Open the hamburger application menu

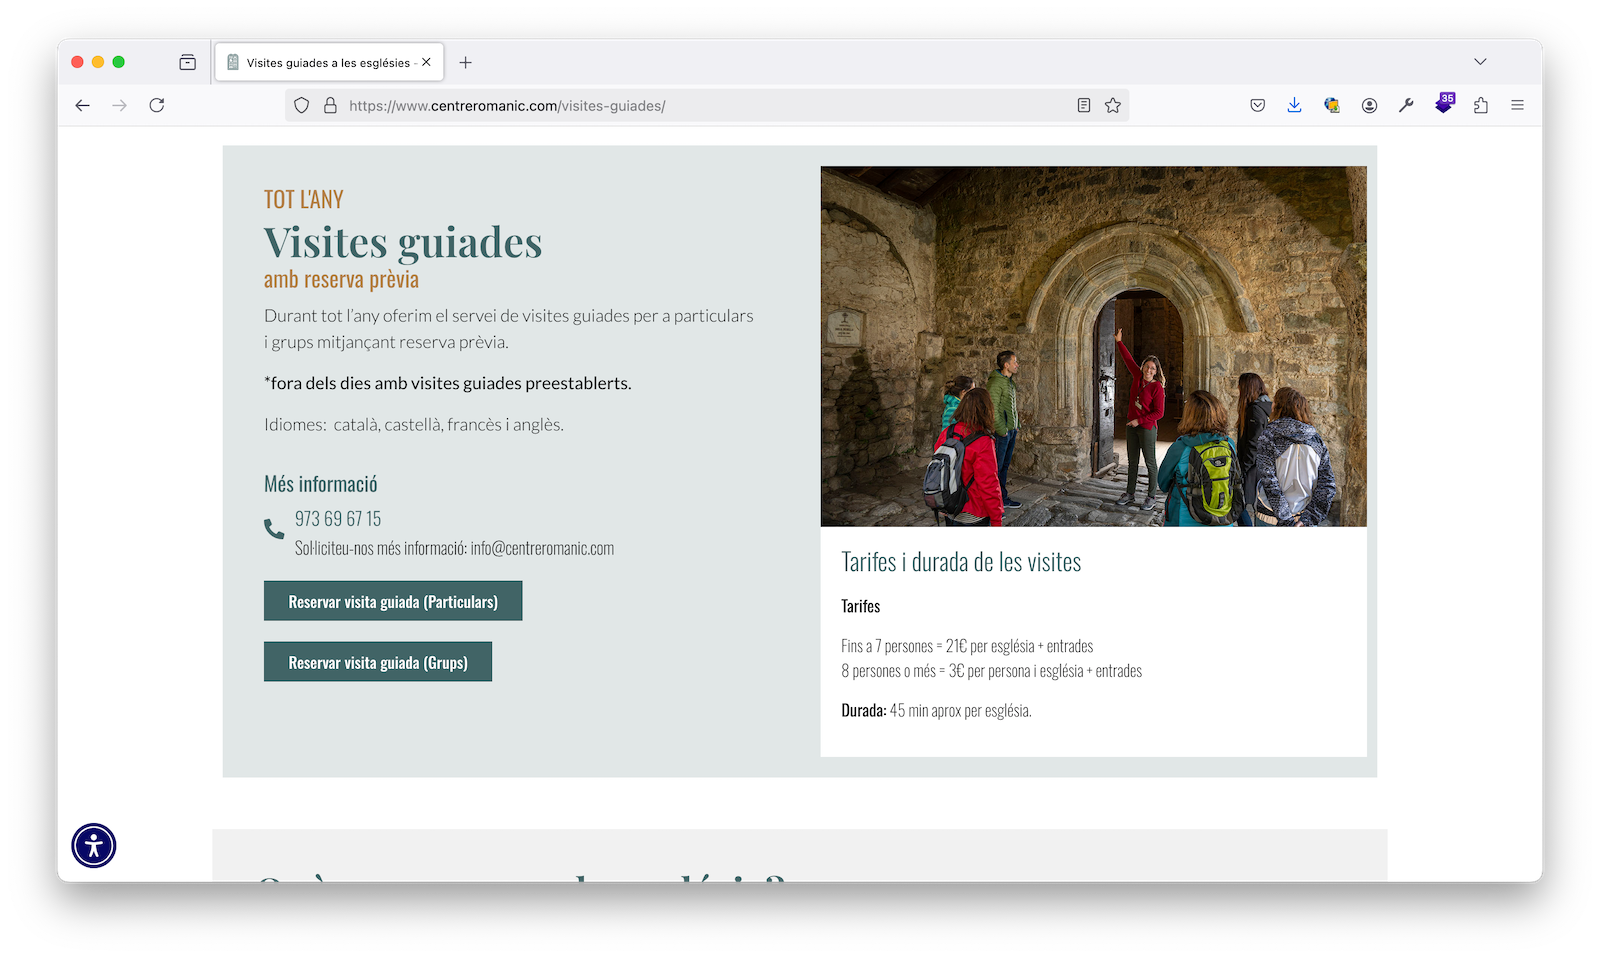point(1517,105)
